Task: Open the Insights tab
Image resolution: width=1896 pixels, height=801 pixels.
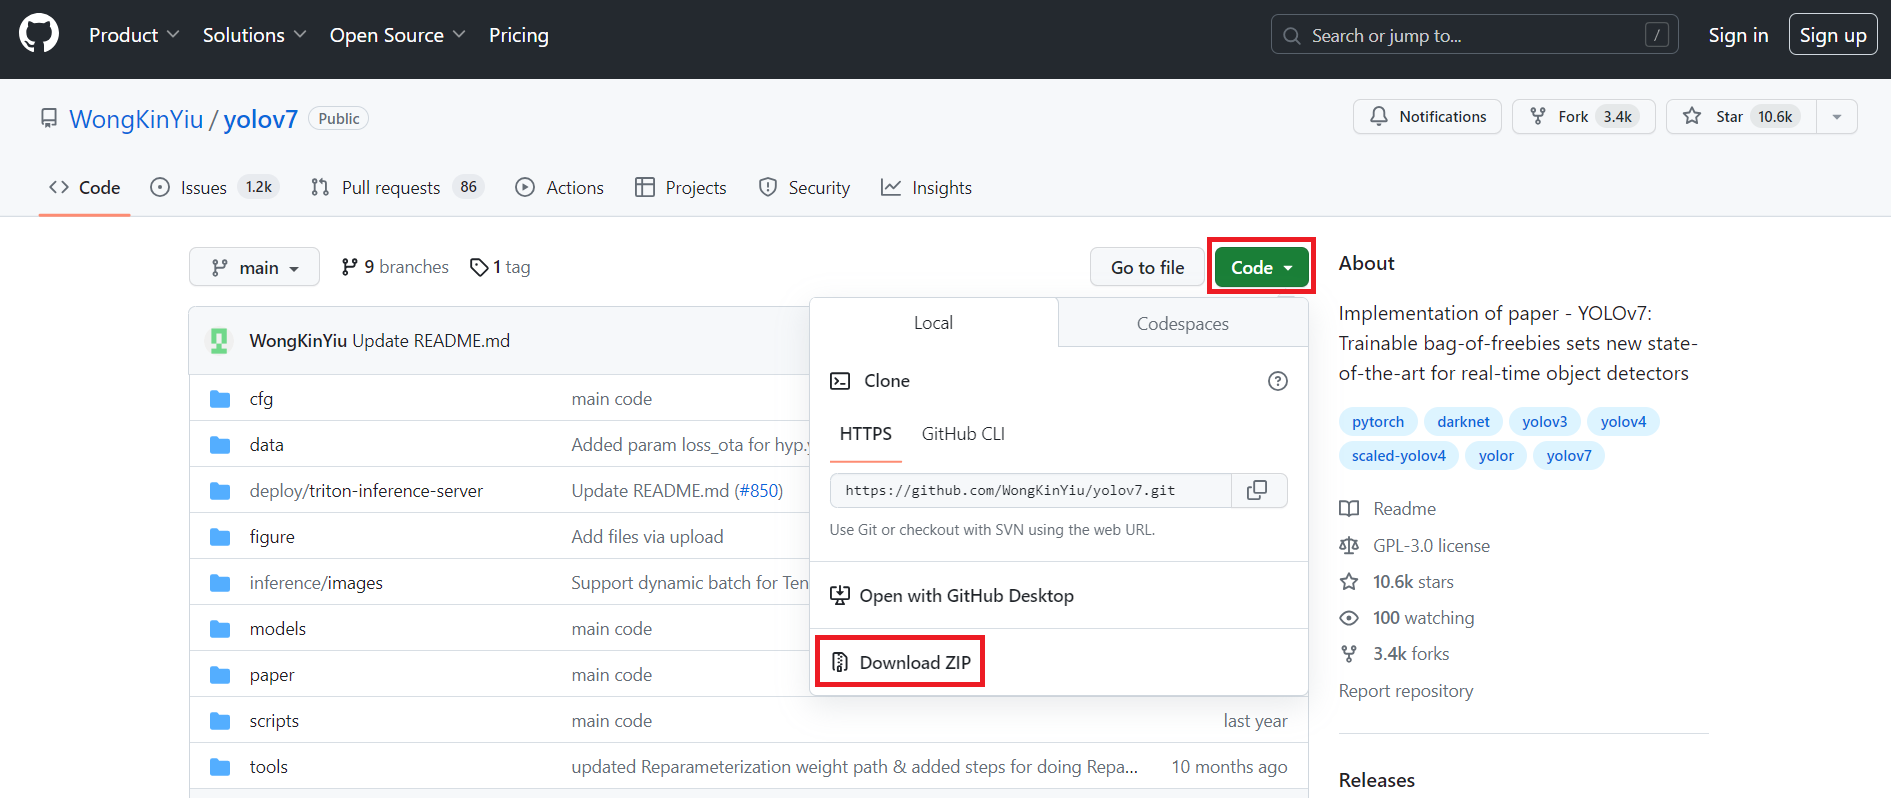Action: tap(926, 188)
